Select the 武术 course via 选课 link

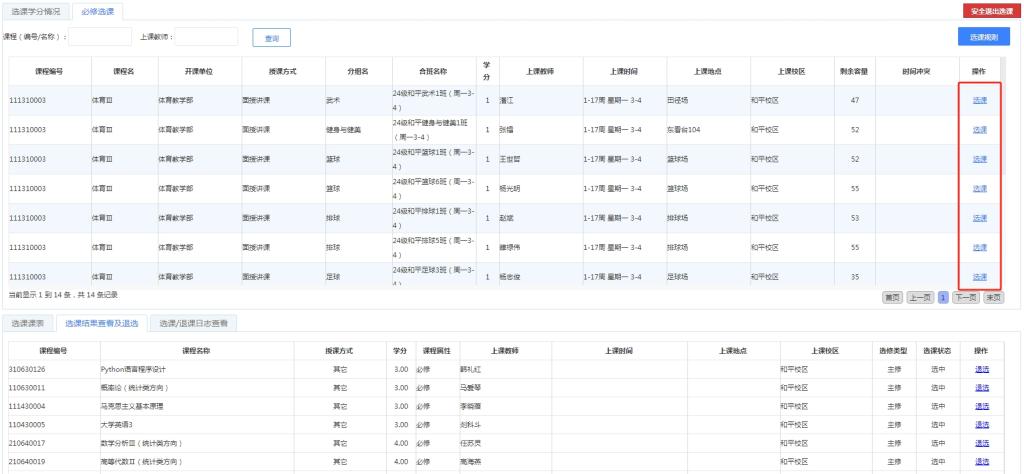(979, 100)
